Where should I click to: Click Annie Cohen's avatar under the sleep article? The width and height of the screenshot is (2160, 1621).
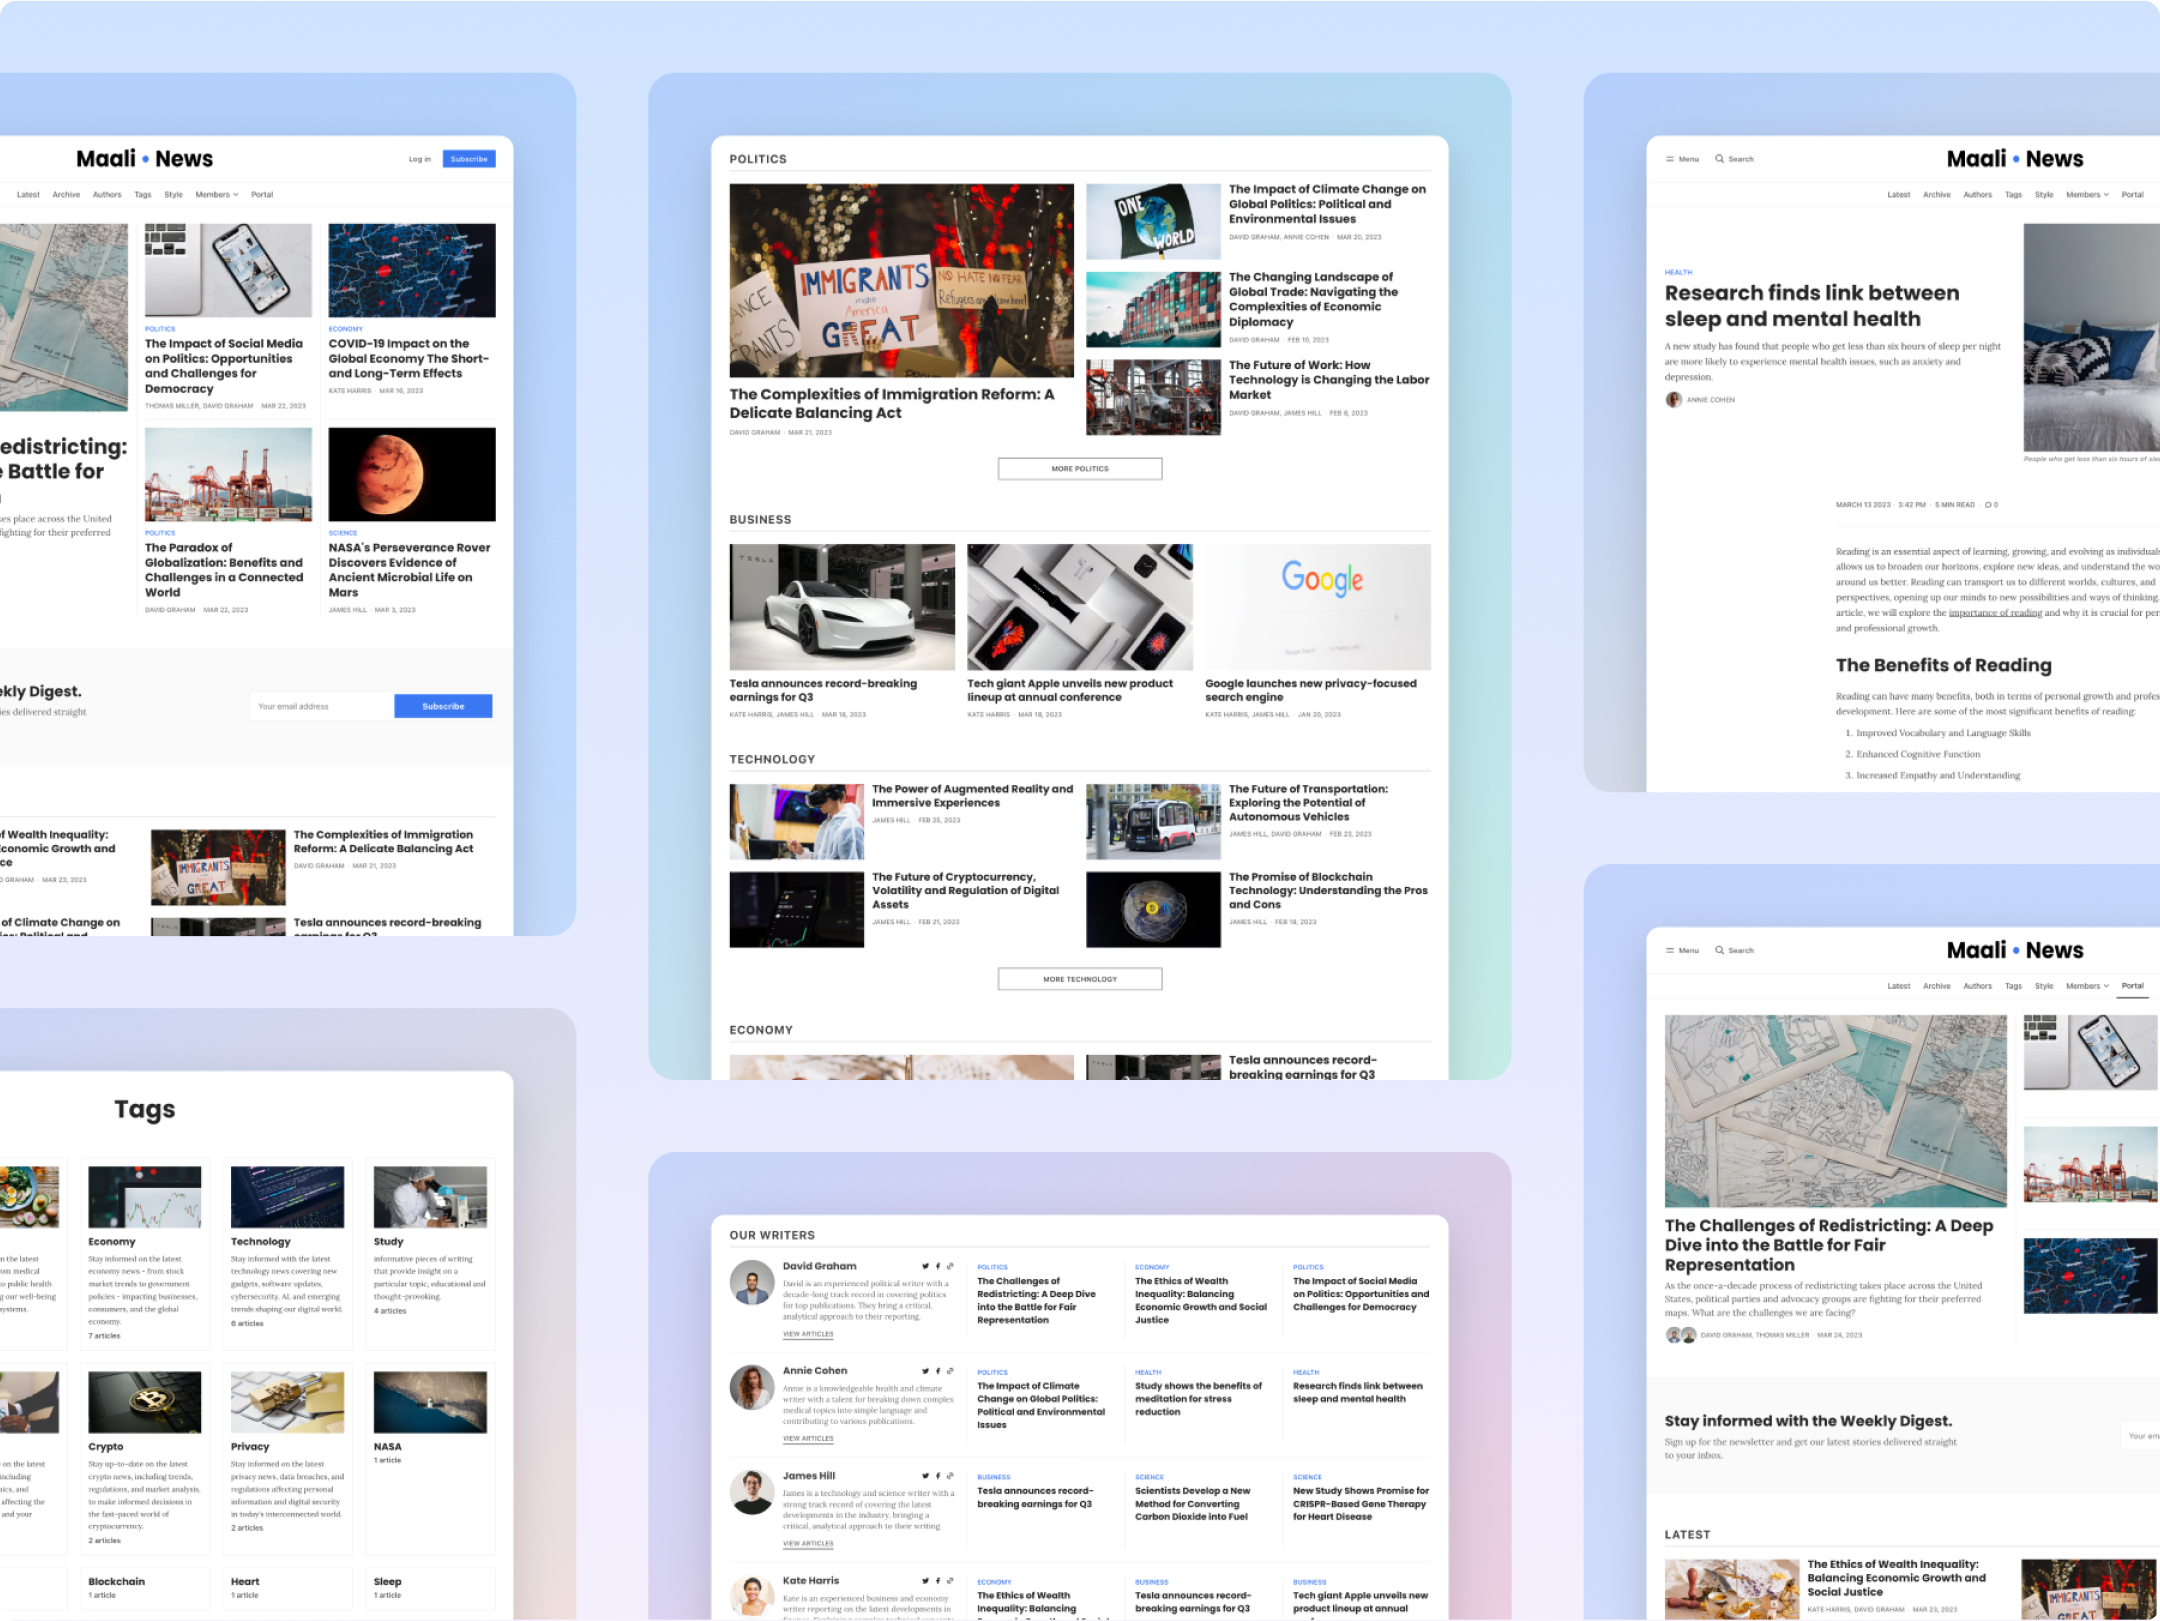[x=1674, y=400]
